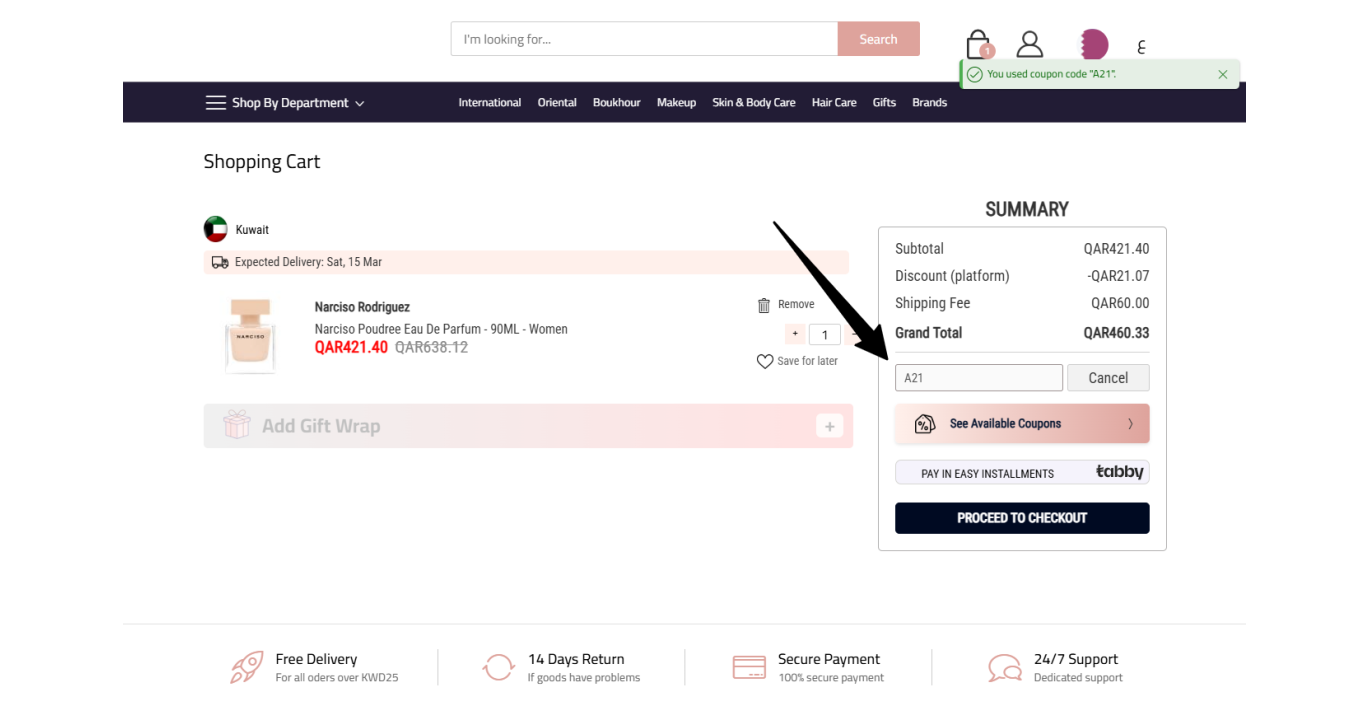Open See Available Coupons
The width and height of the screenshot is (1368, 720).
[x=1022, y=424]
